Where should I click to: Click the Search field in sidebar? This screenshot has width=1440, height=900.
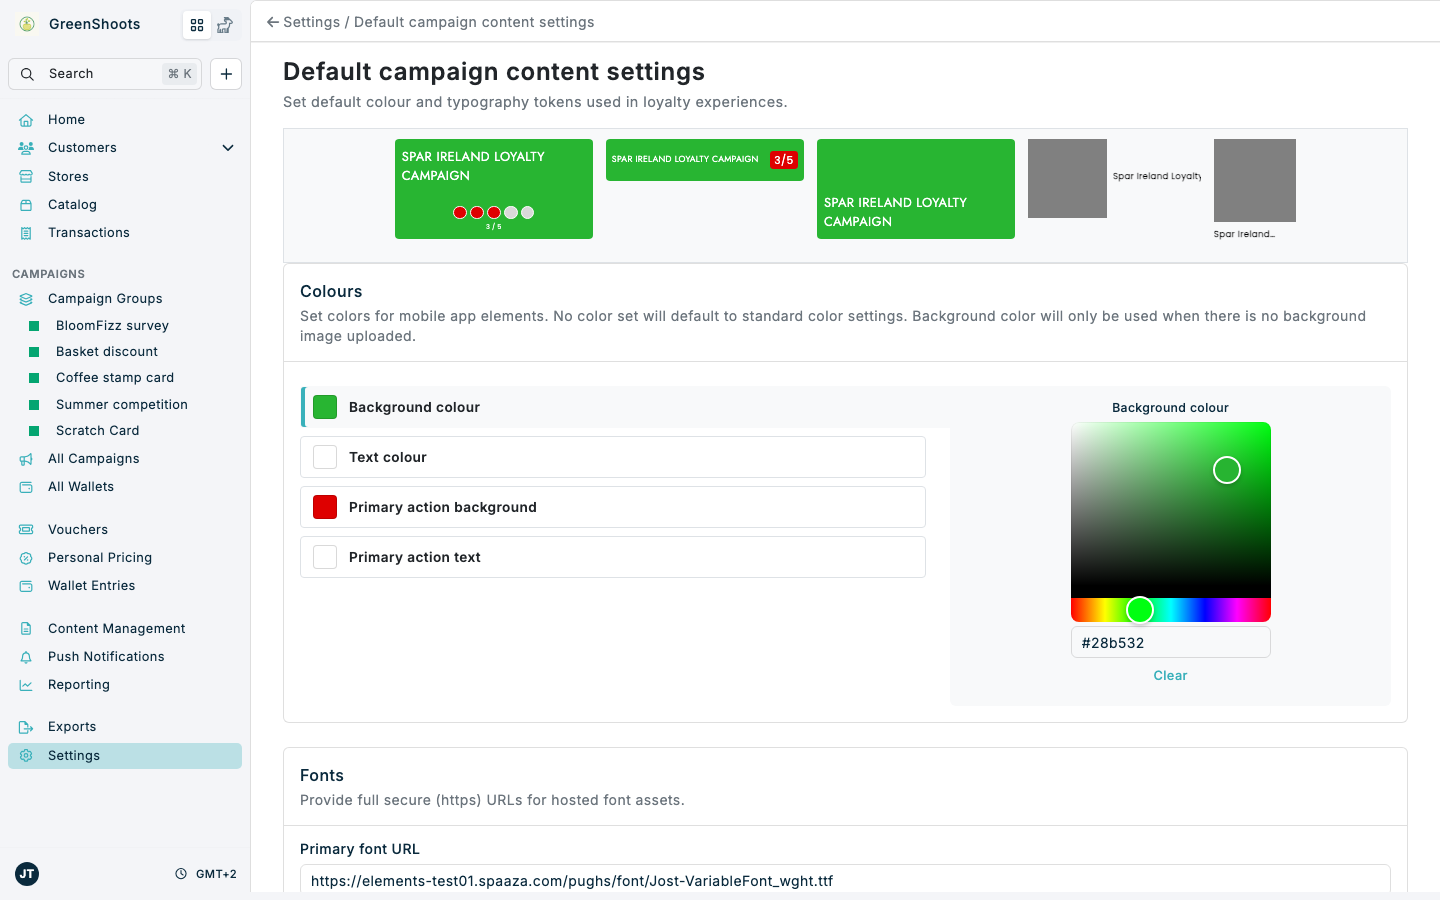(x=105, y=74)
